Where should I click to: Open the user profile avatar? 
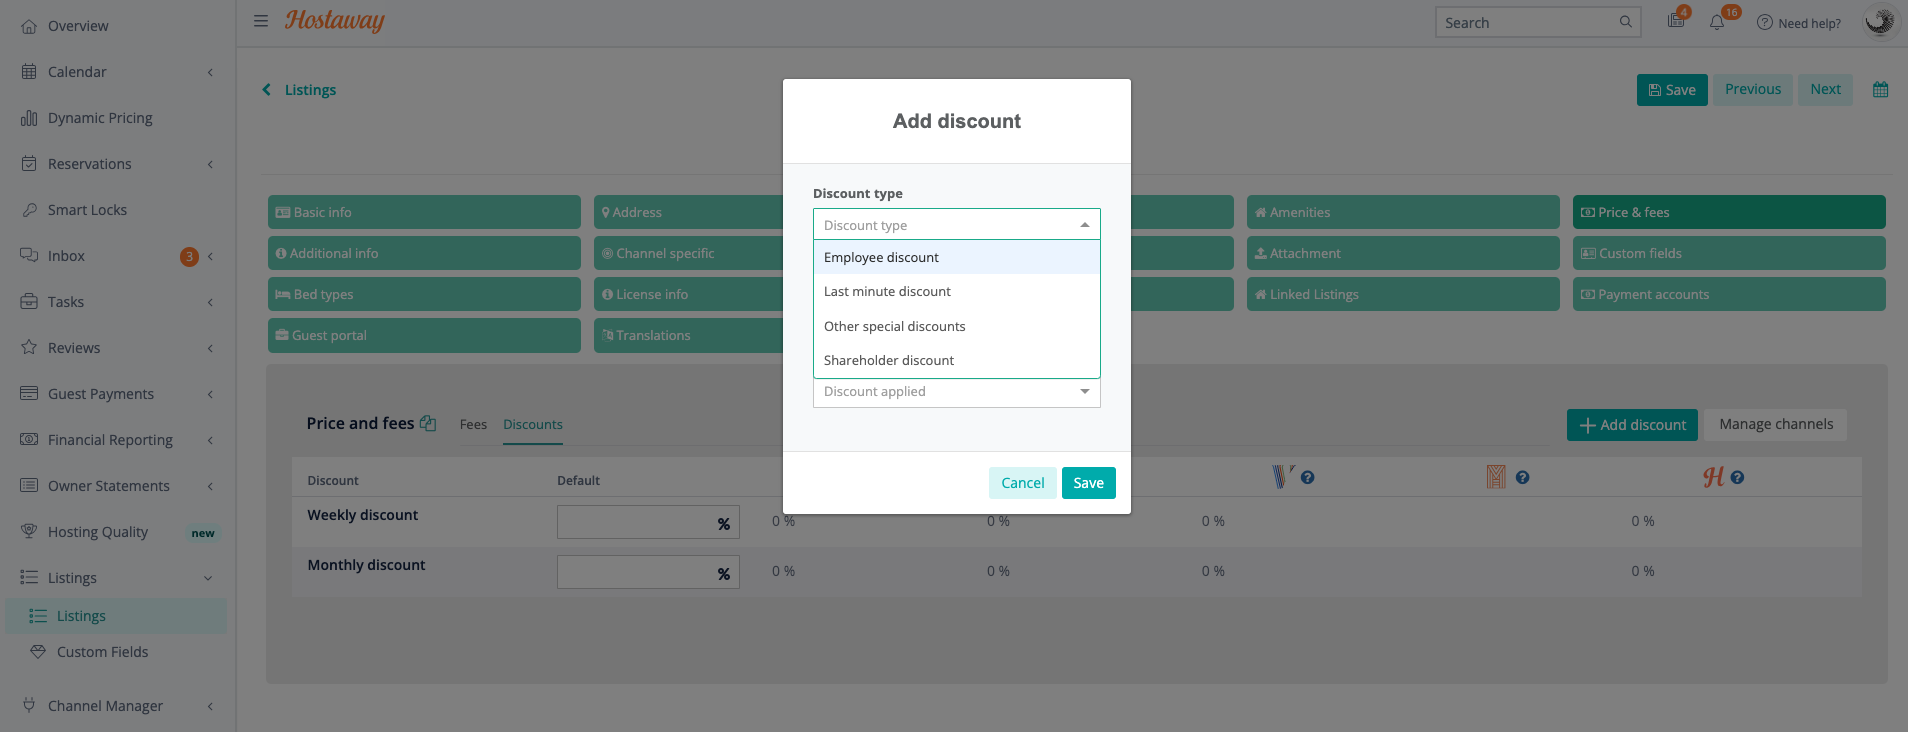1880,22
